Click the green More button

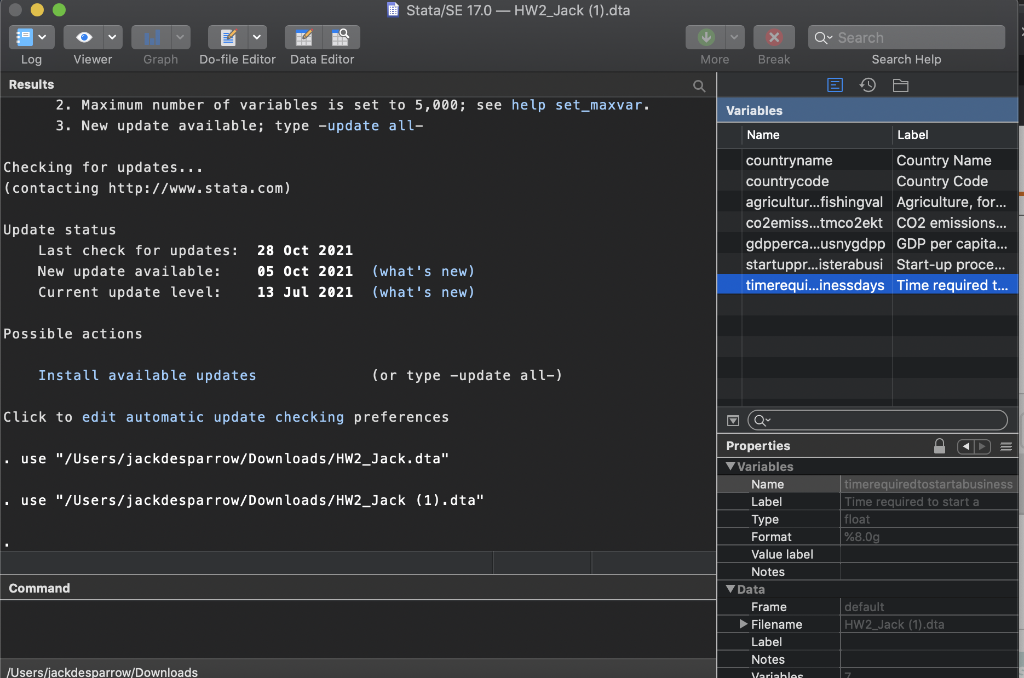click(705, 37)
